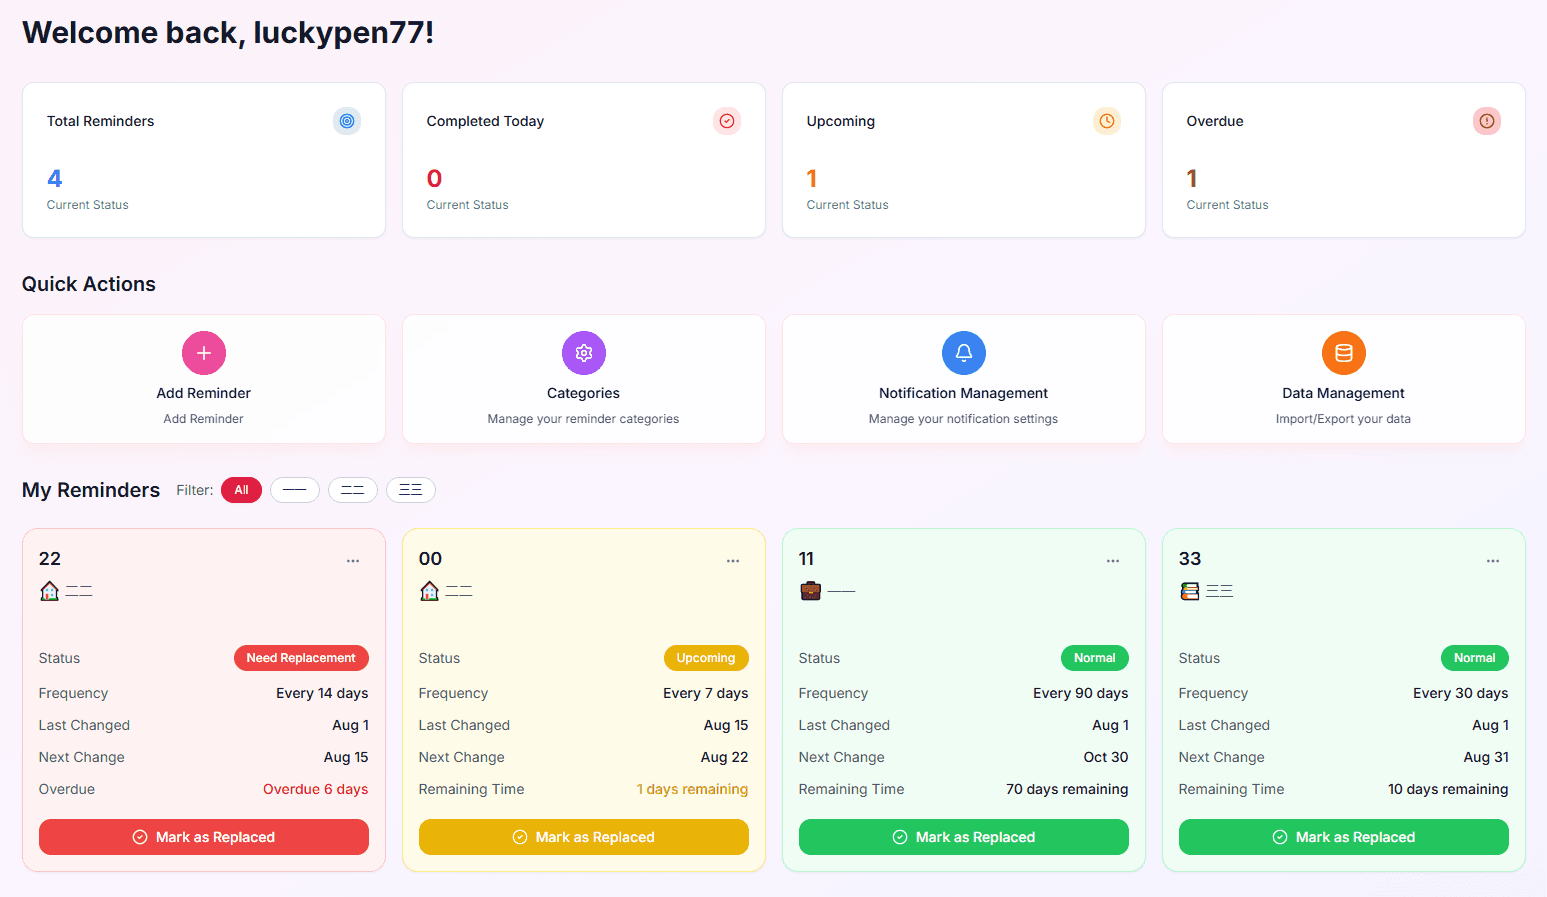The image size is (1547, 897).
Task: Select the last filter pill in the row
Action: (x=411, y=490)
